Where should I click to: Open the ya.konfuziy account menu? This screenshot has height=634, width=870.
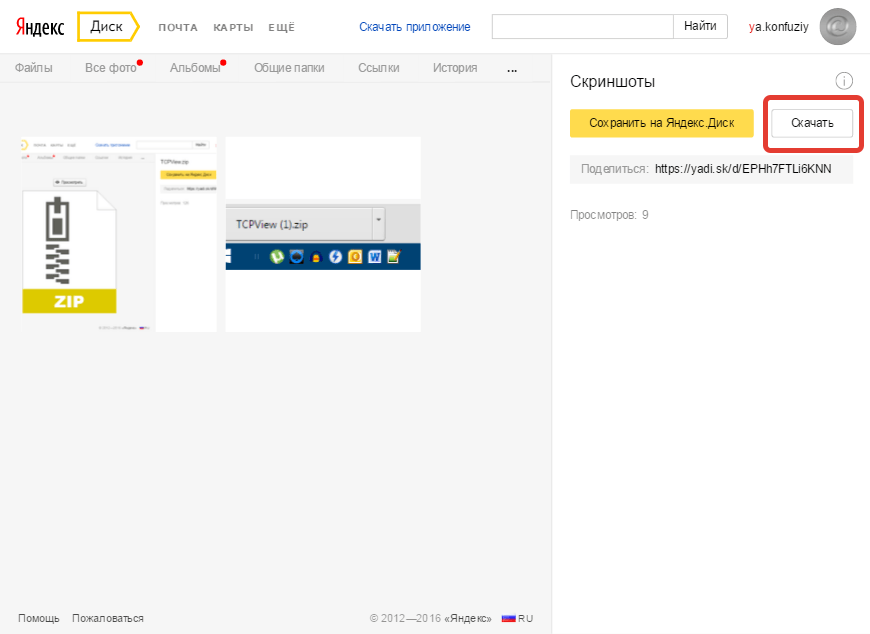[x=778, y=27]
